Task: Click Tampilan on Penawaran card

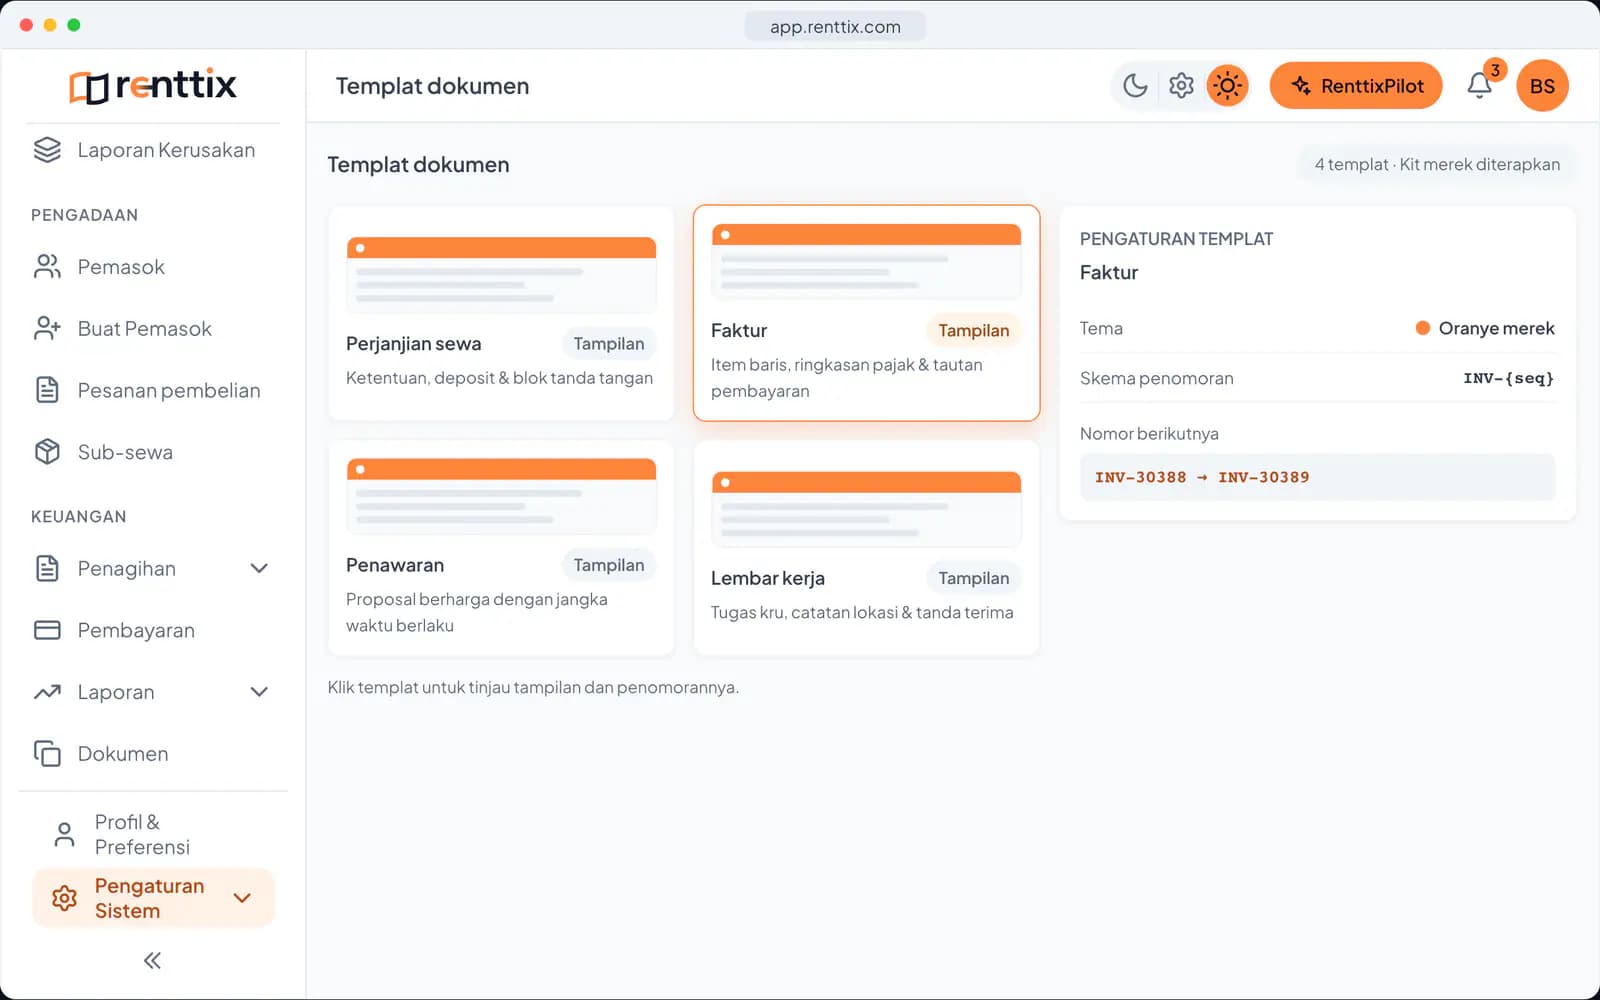Action: (x=608, y=565)
